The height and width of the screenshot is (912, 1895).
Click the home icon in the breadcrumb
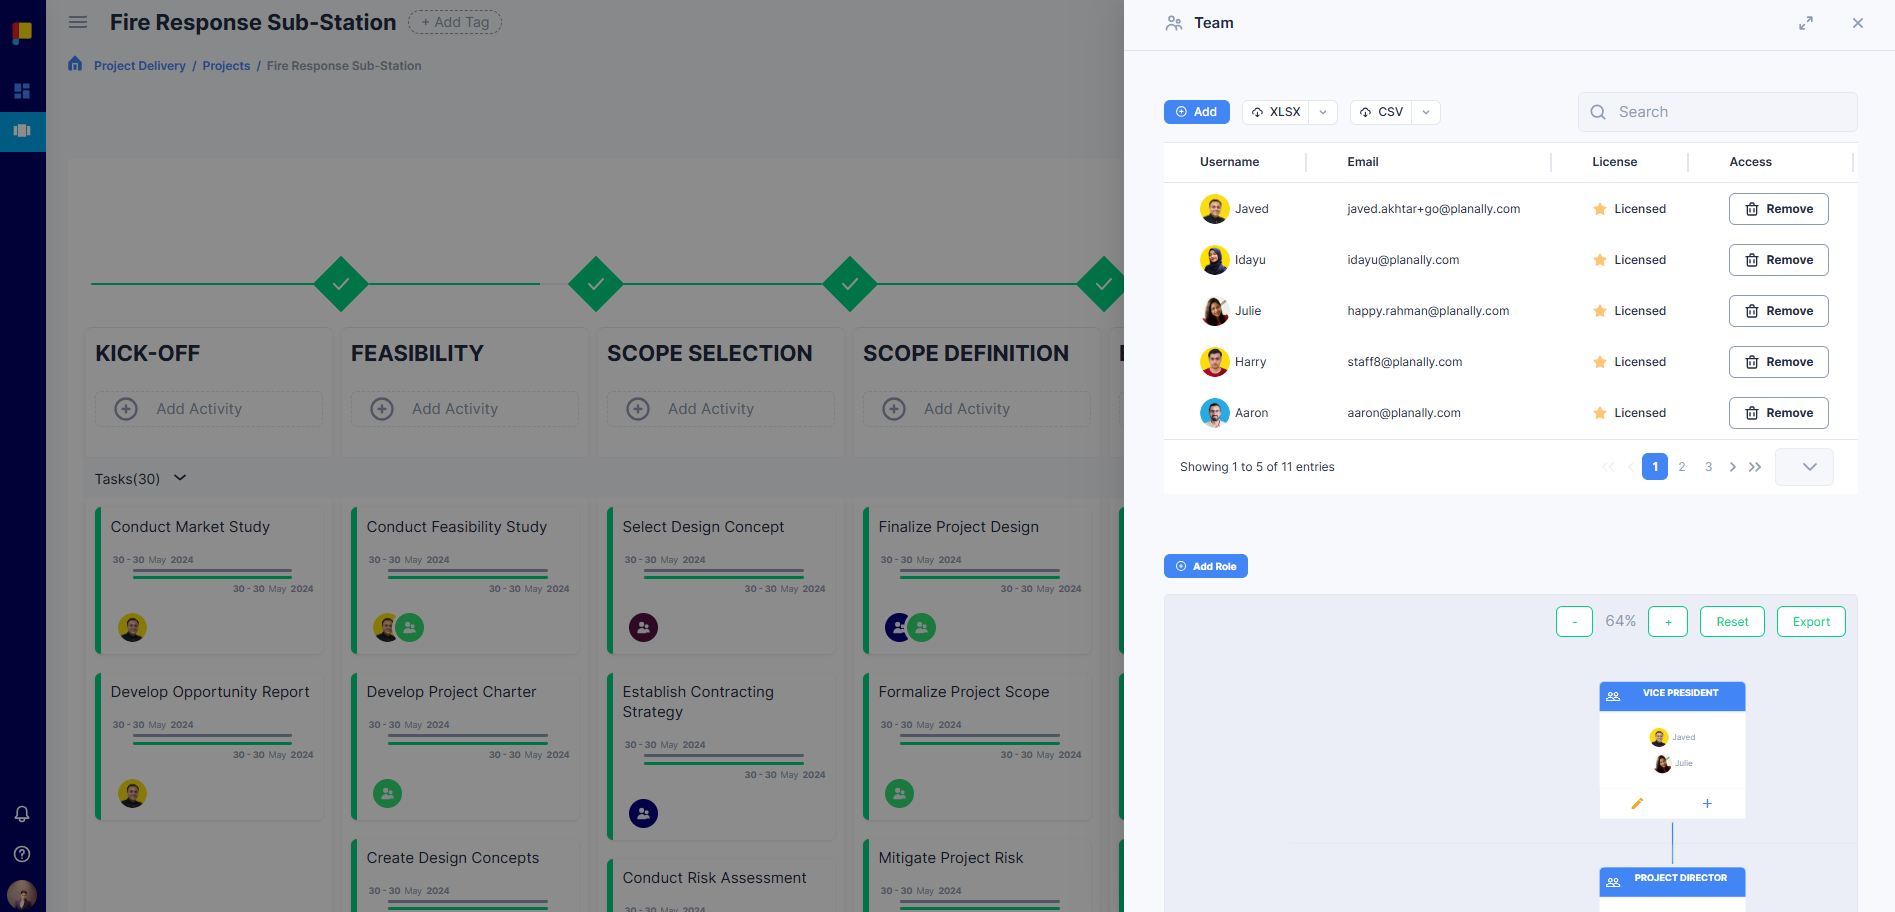point(75,63)
